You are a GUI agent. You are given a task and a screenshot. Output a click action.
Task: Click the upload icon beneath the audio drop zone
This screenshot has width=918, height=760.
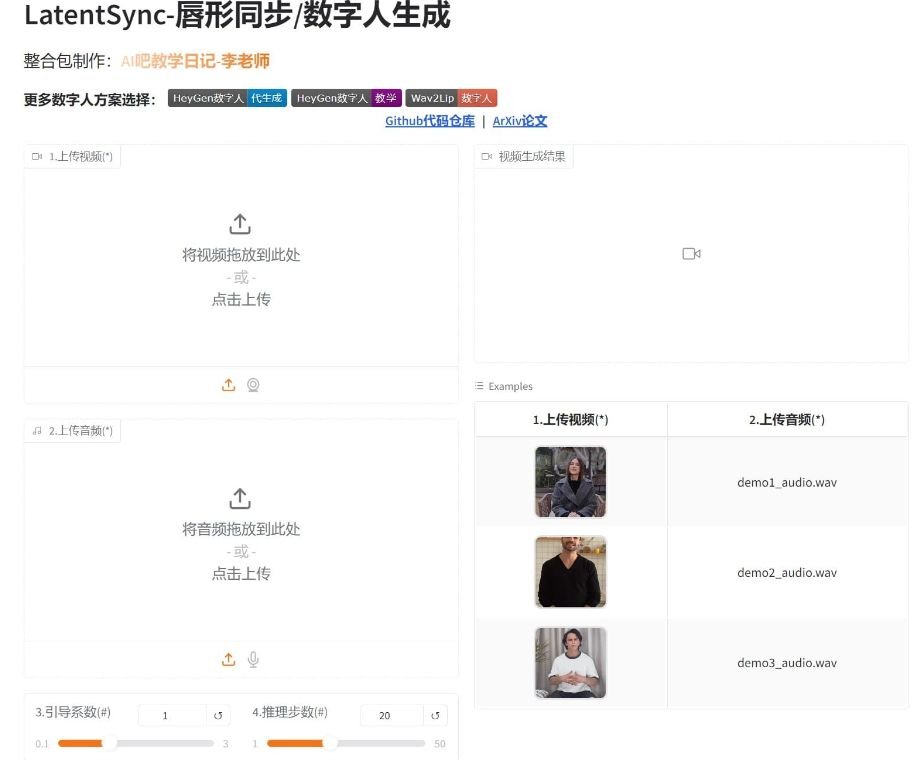[x=227, y=660]
